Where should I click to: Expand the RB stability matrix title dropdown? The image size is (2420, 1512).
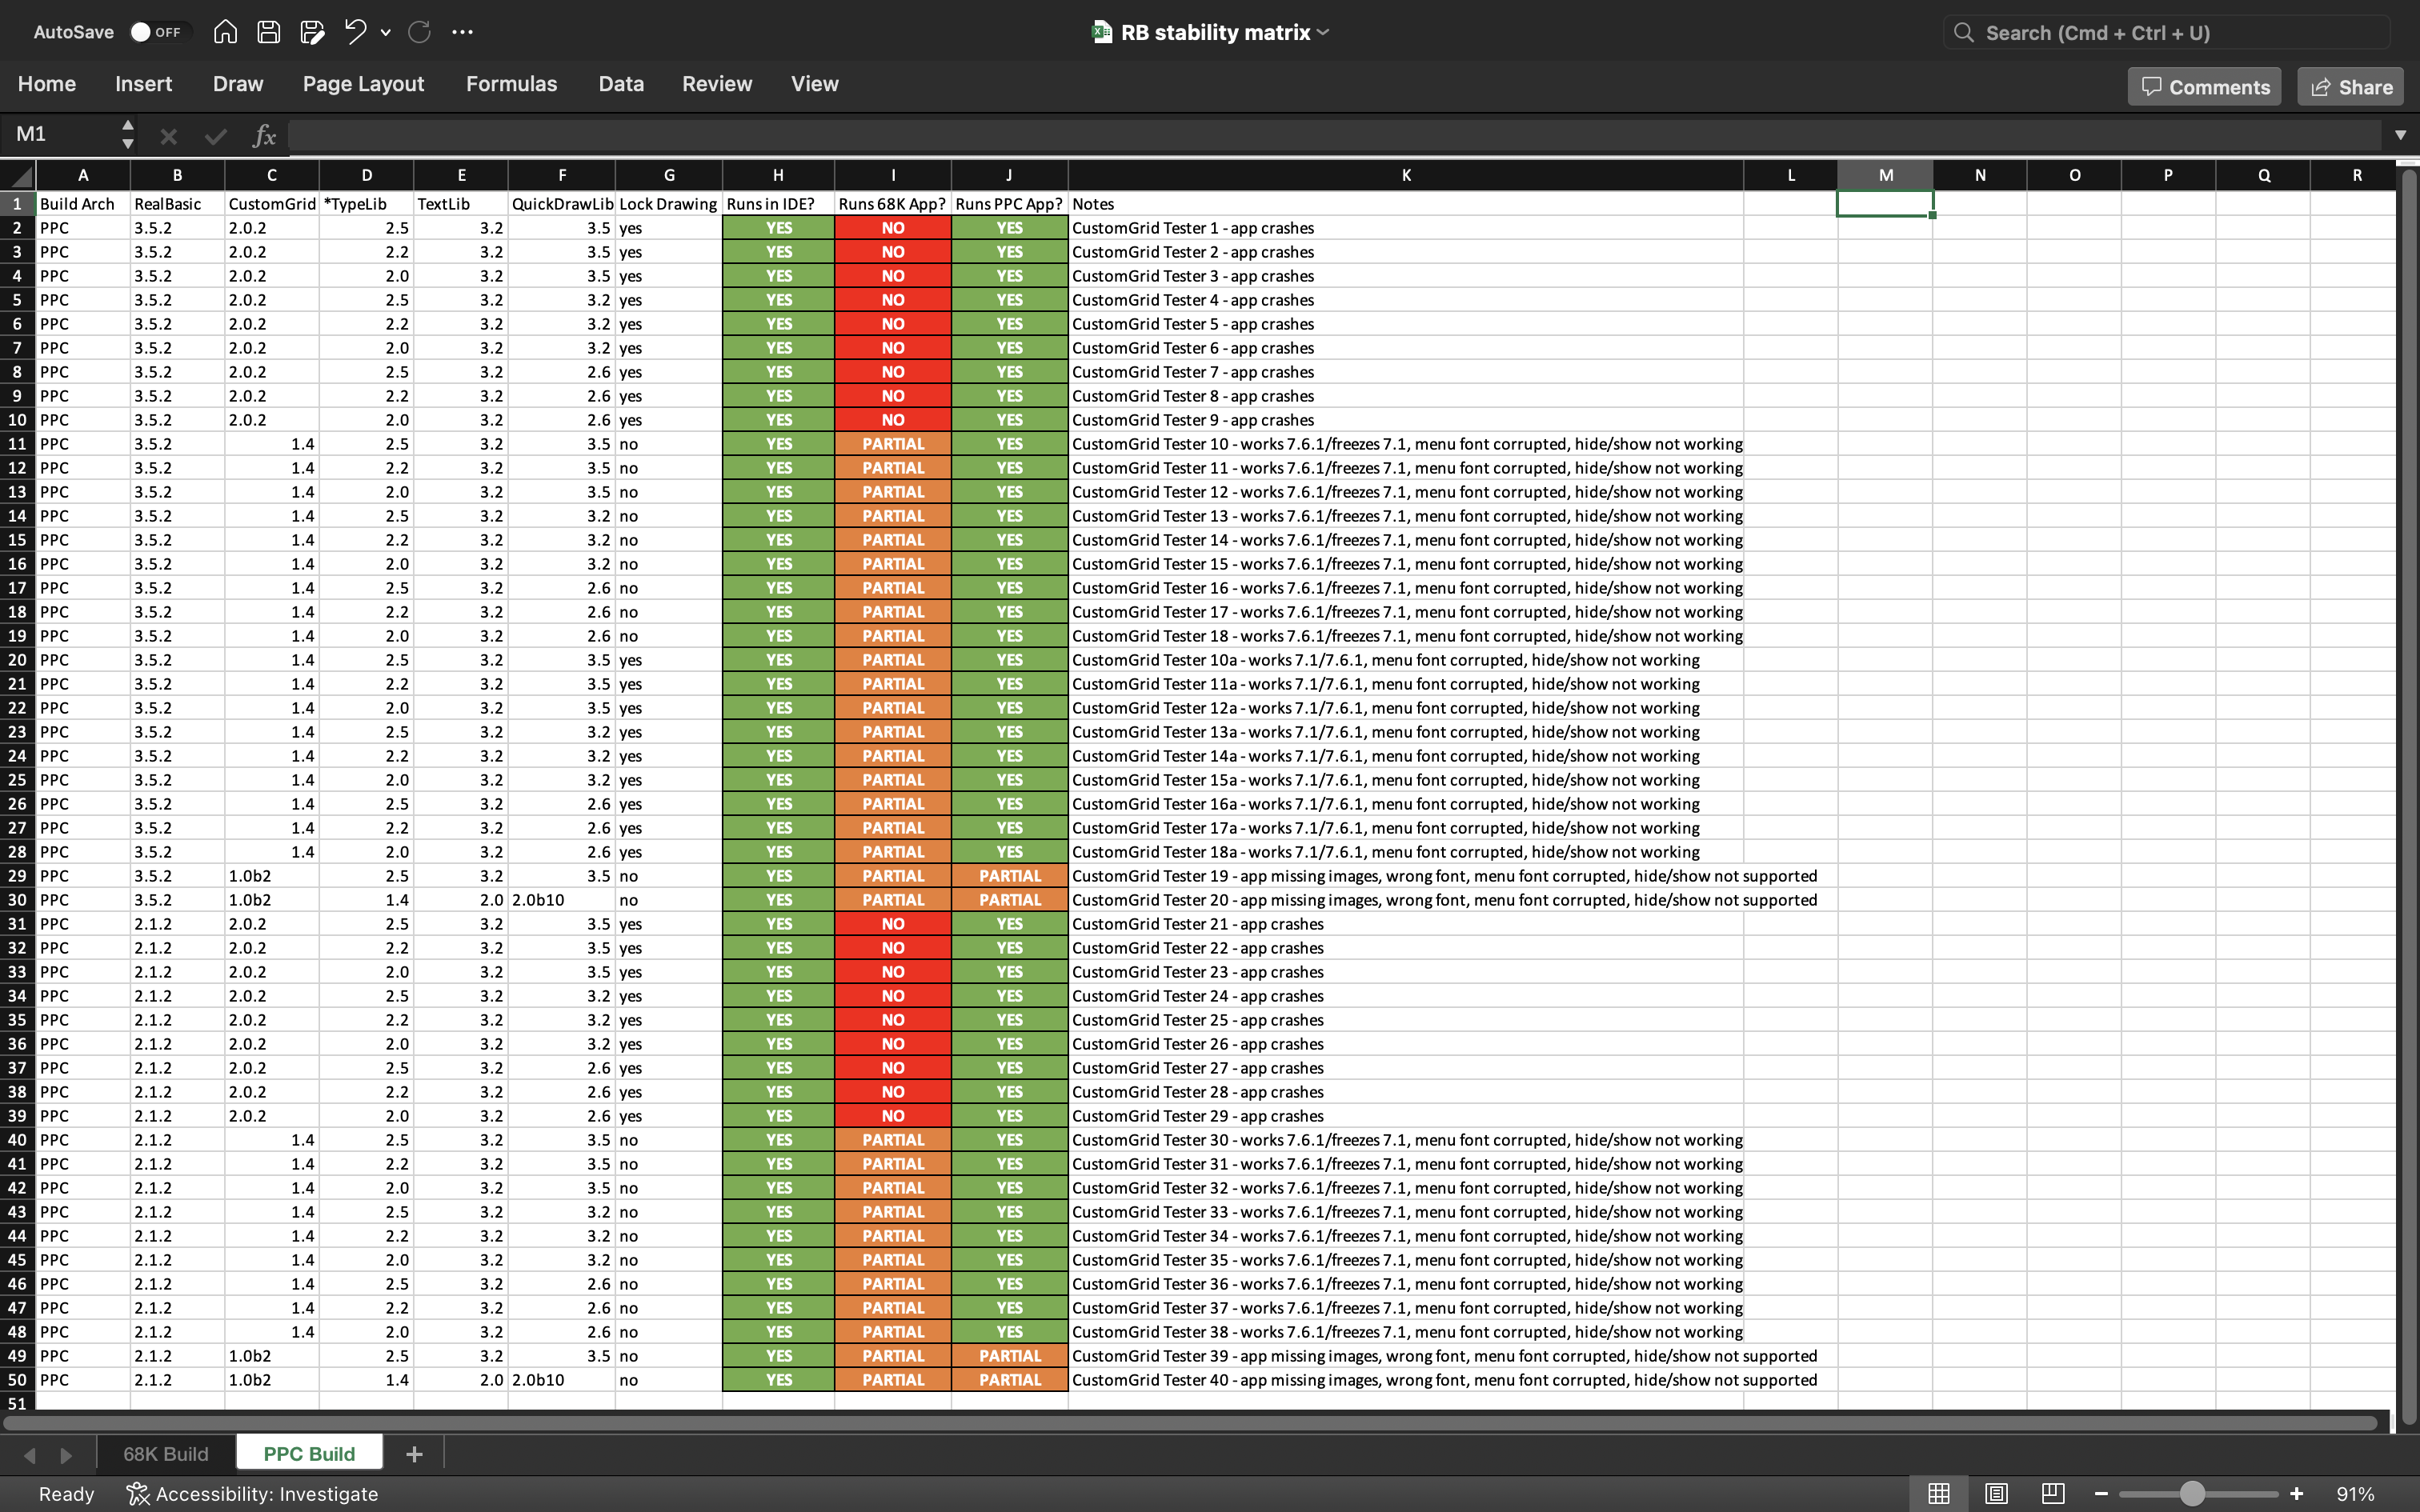[x=1324, y=32]
